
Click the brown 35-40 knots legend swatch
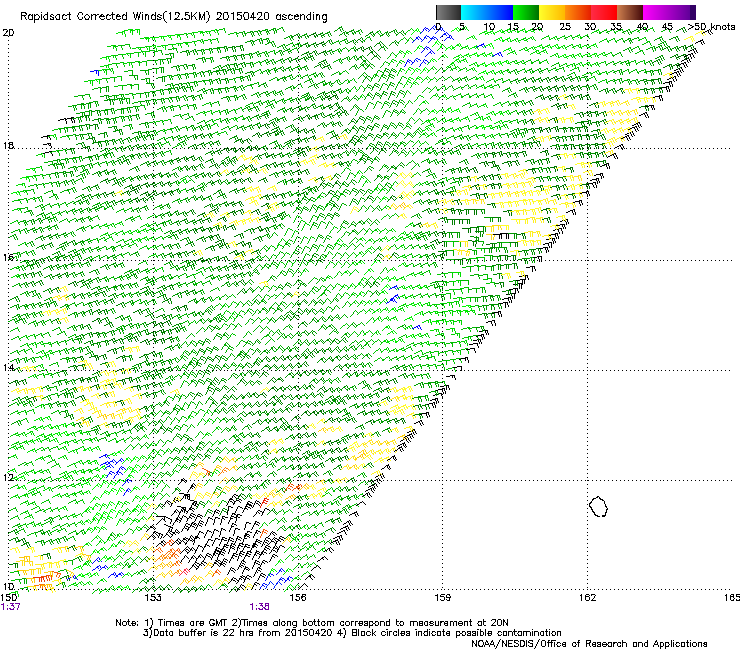[630, 12]
